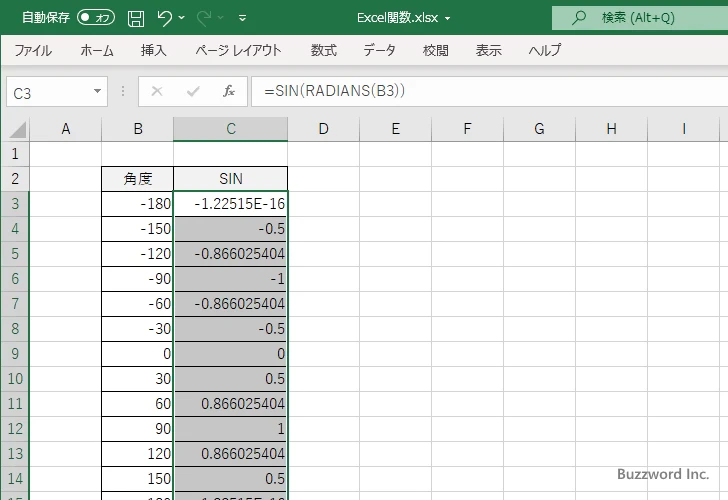Click angle cell with -30
This screenshot has height=500, width=728.
pos(137,329)
